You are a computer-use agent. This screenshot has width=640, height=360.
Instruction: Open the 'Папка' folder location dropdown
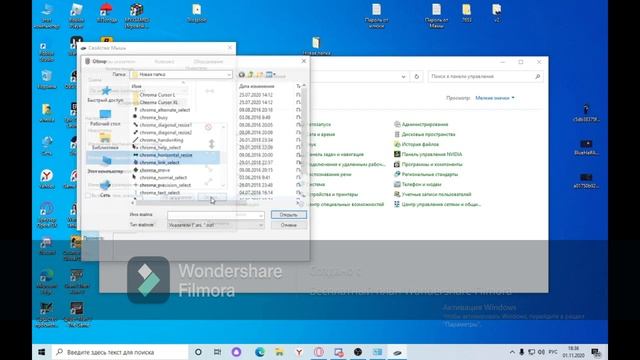(x=181, y=75)
